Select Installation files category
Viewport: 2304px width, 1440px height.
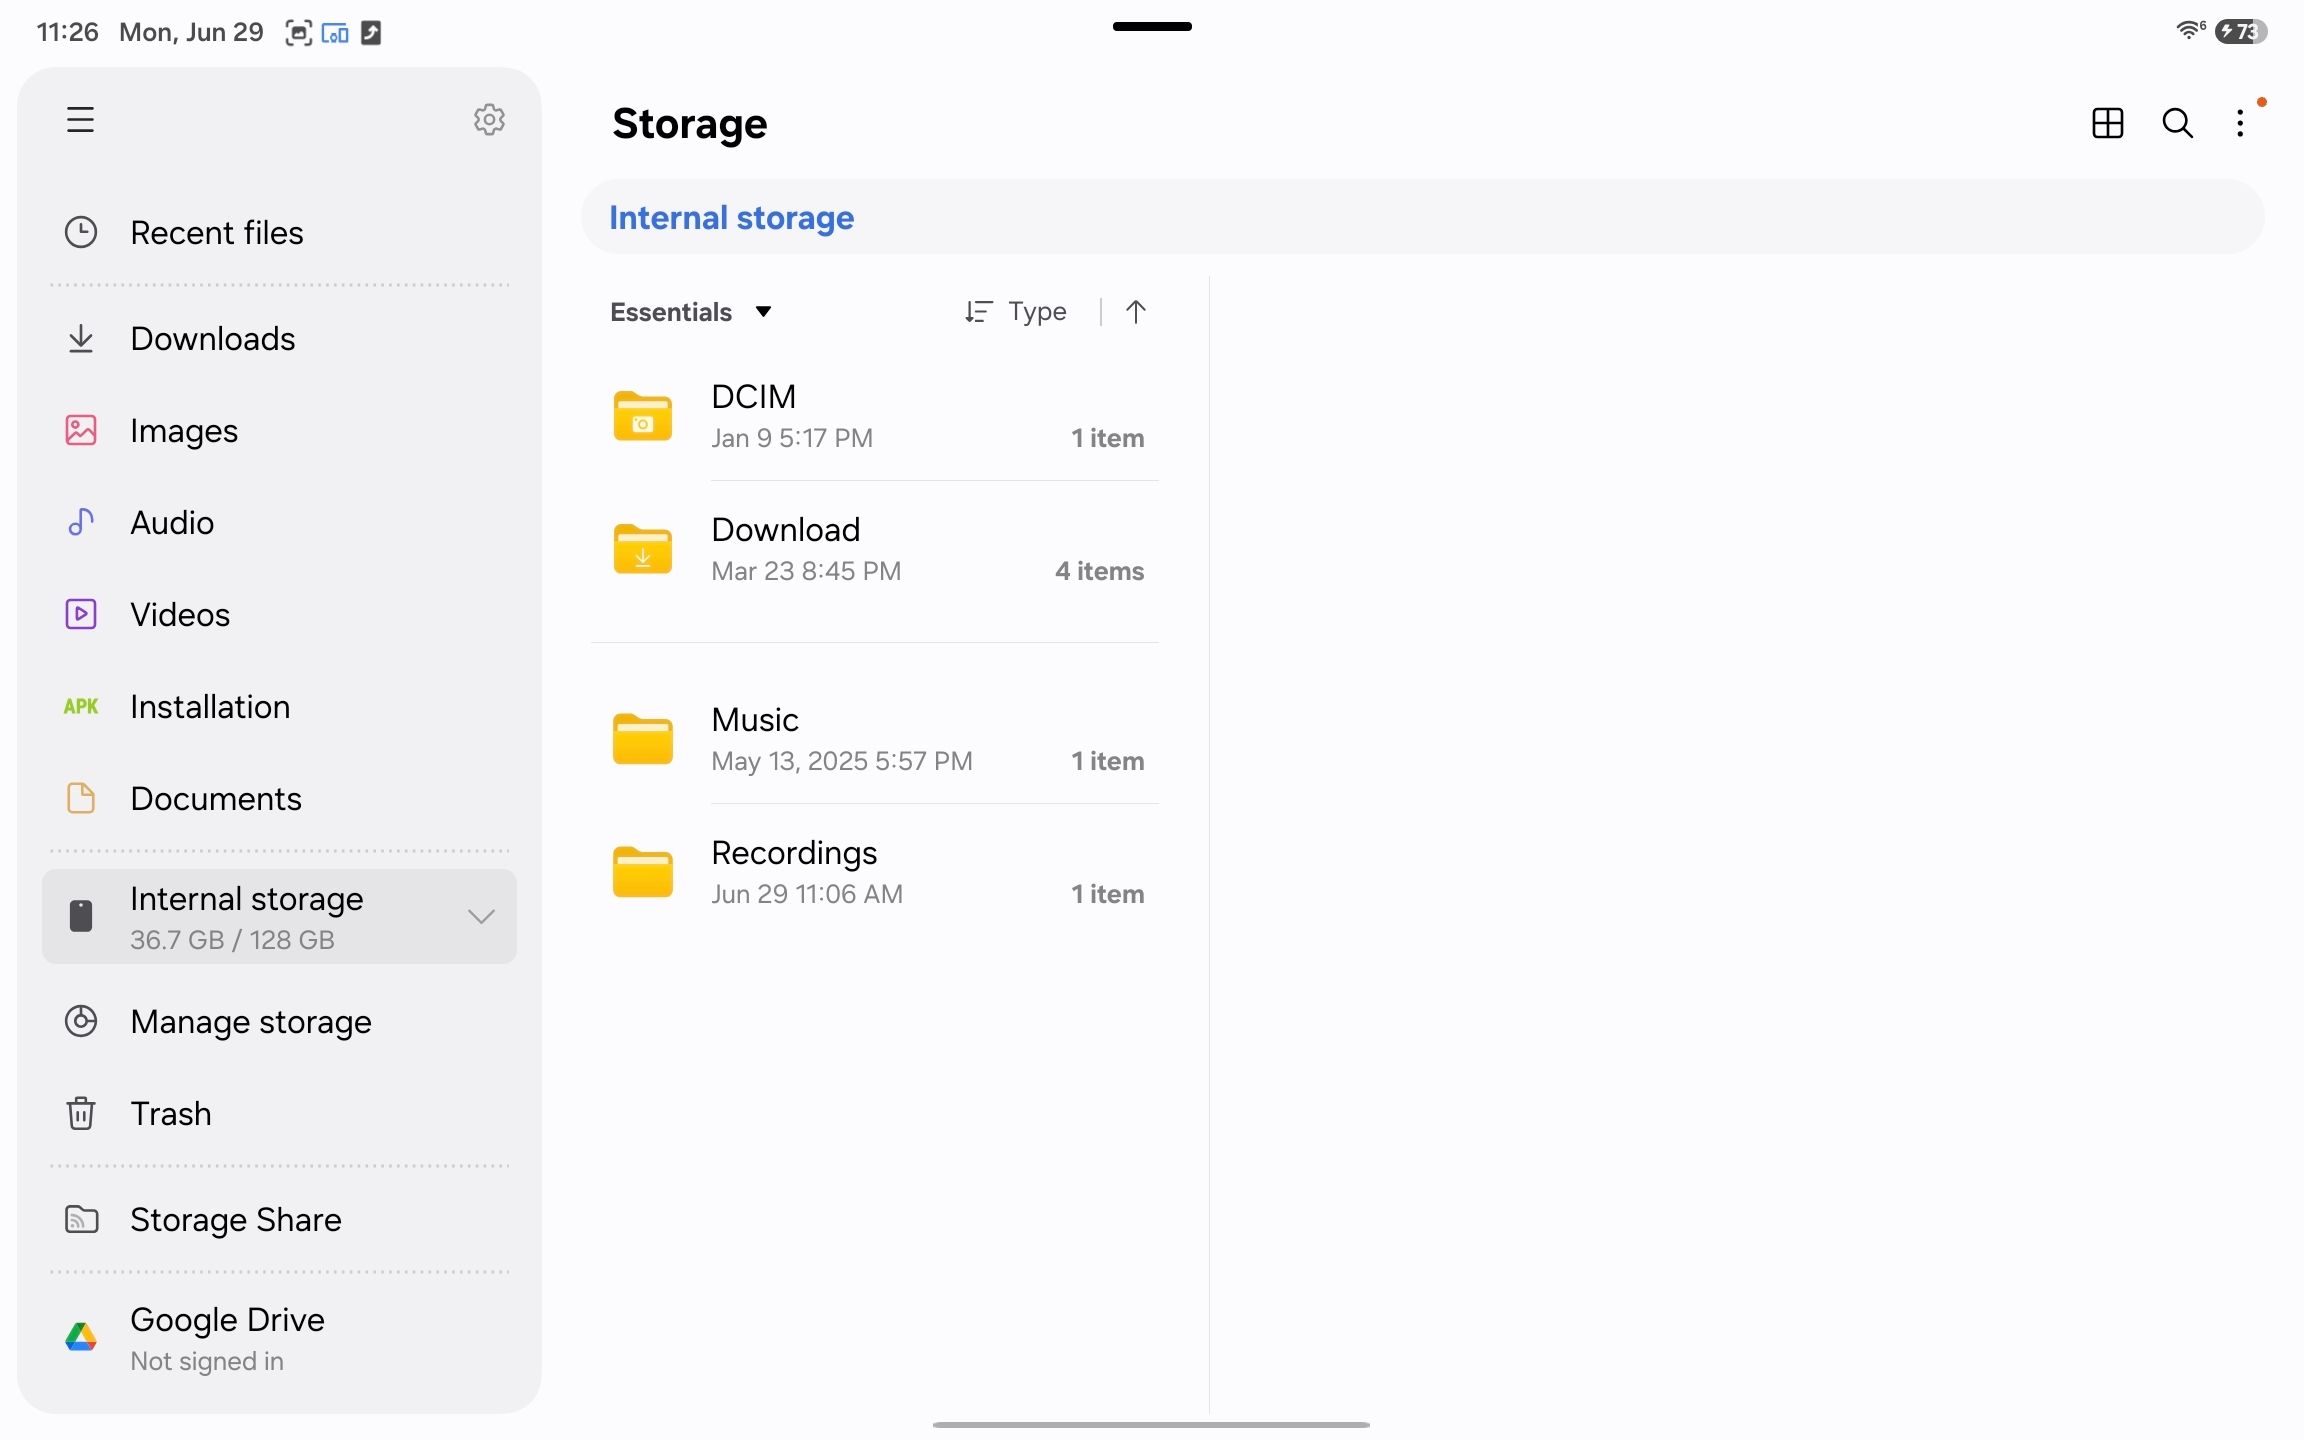pos(279,706)
